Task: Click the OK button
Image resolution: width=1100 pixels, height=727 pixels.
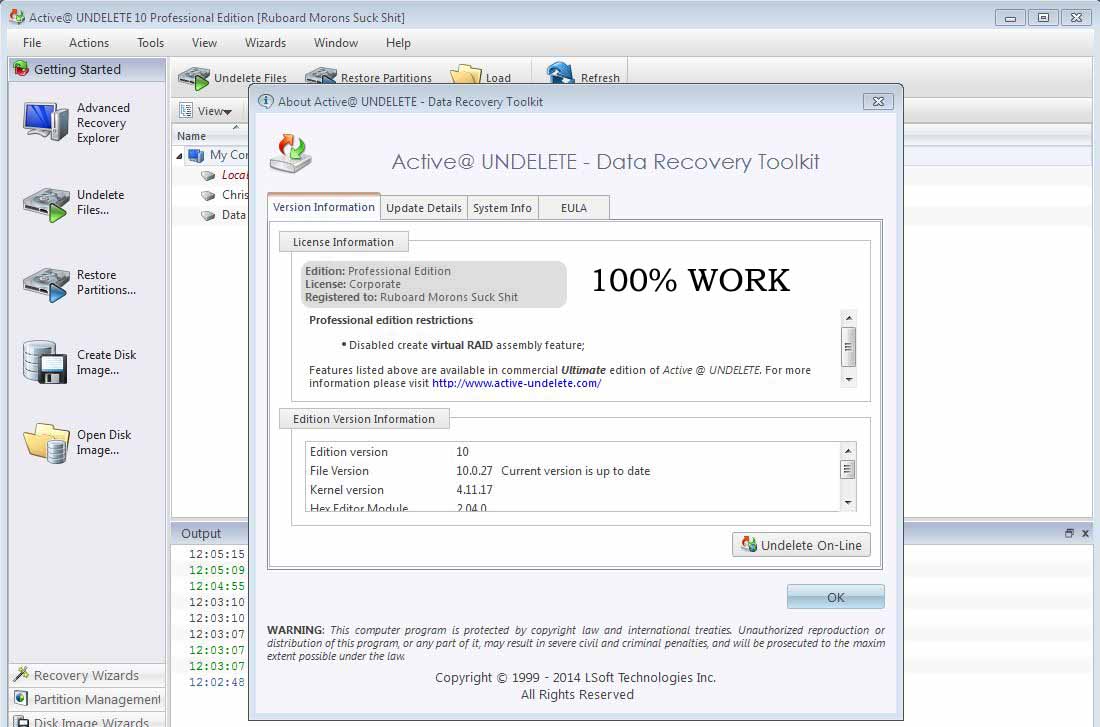Action: [835, 596]
